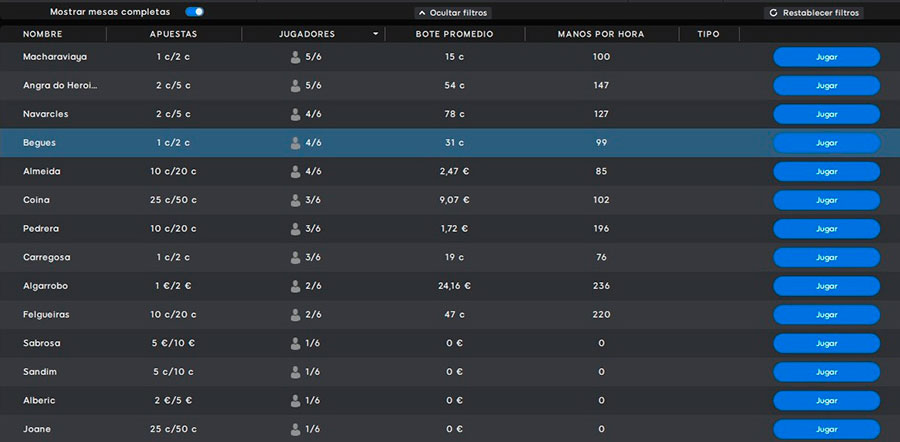
Task: Sort the table by Apuestas column
Action: 173,34
